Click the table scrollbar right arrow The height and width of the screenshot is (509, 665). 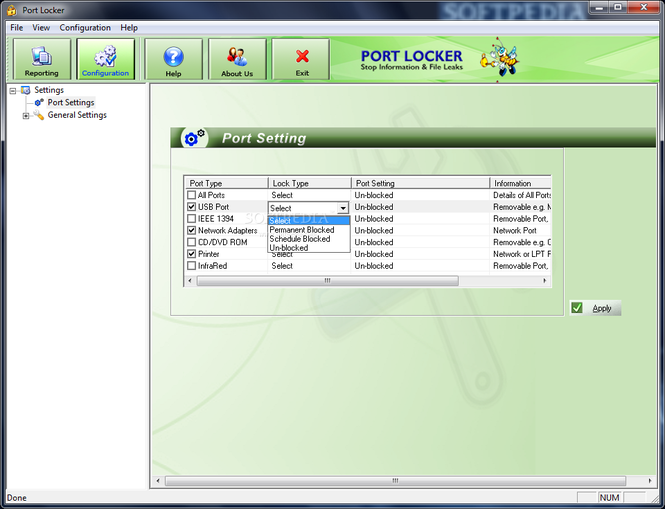click(545, 280)
